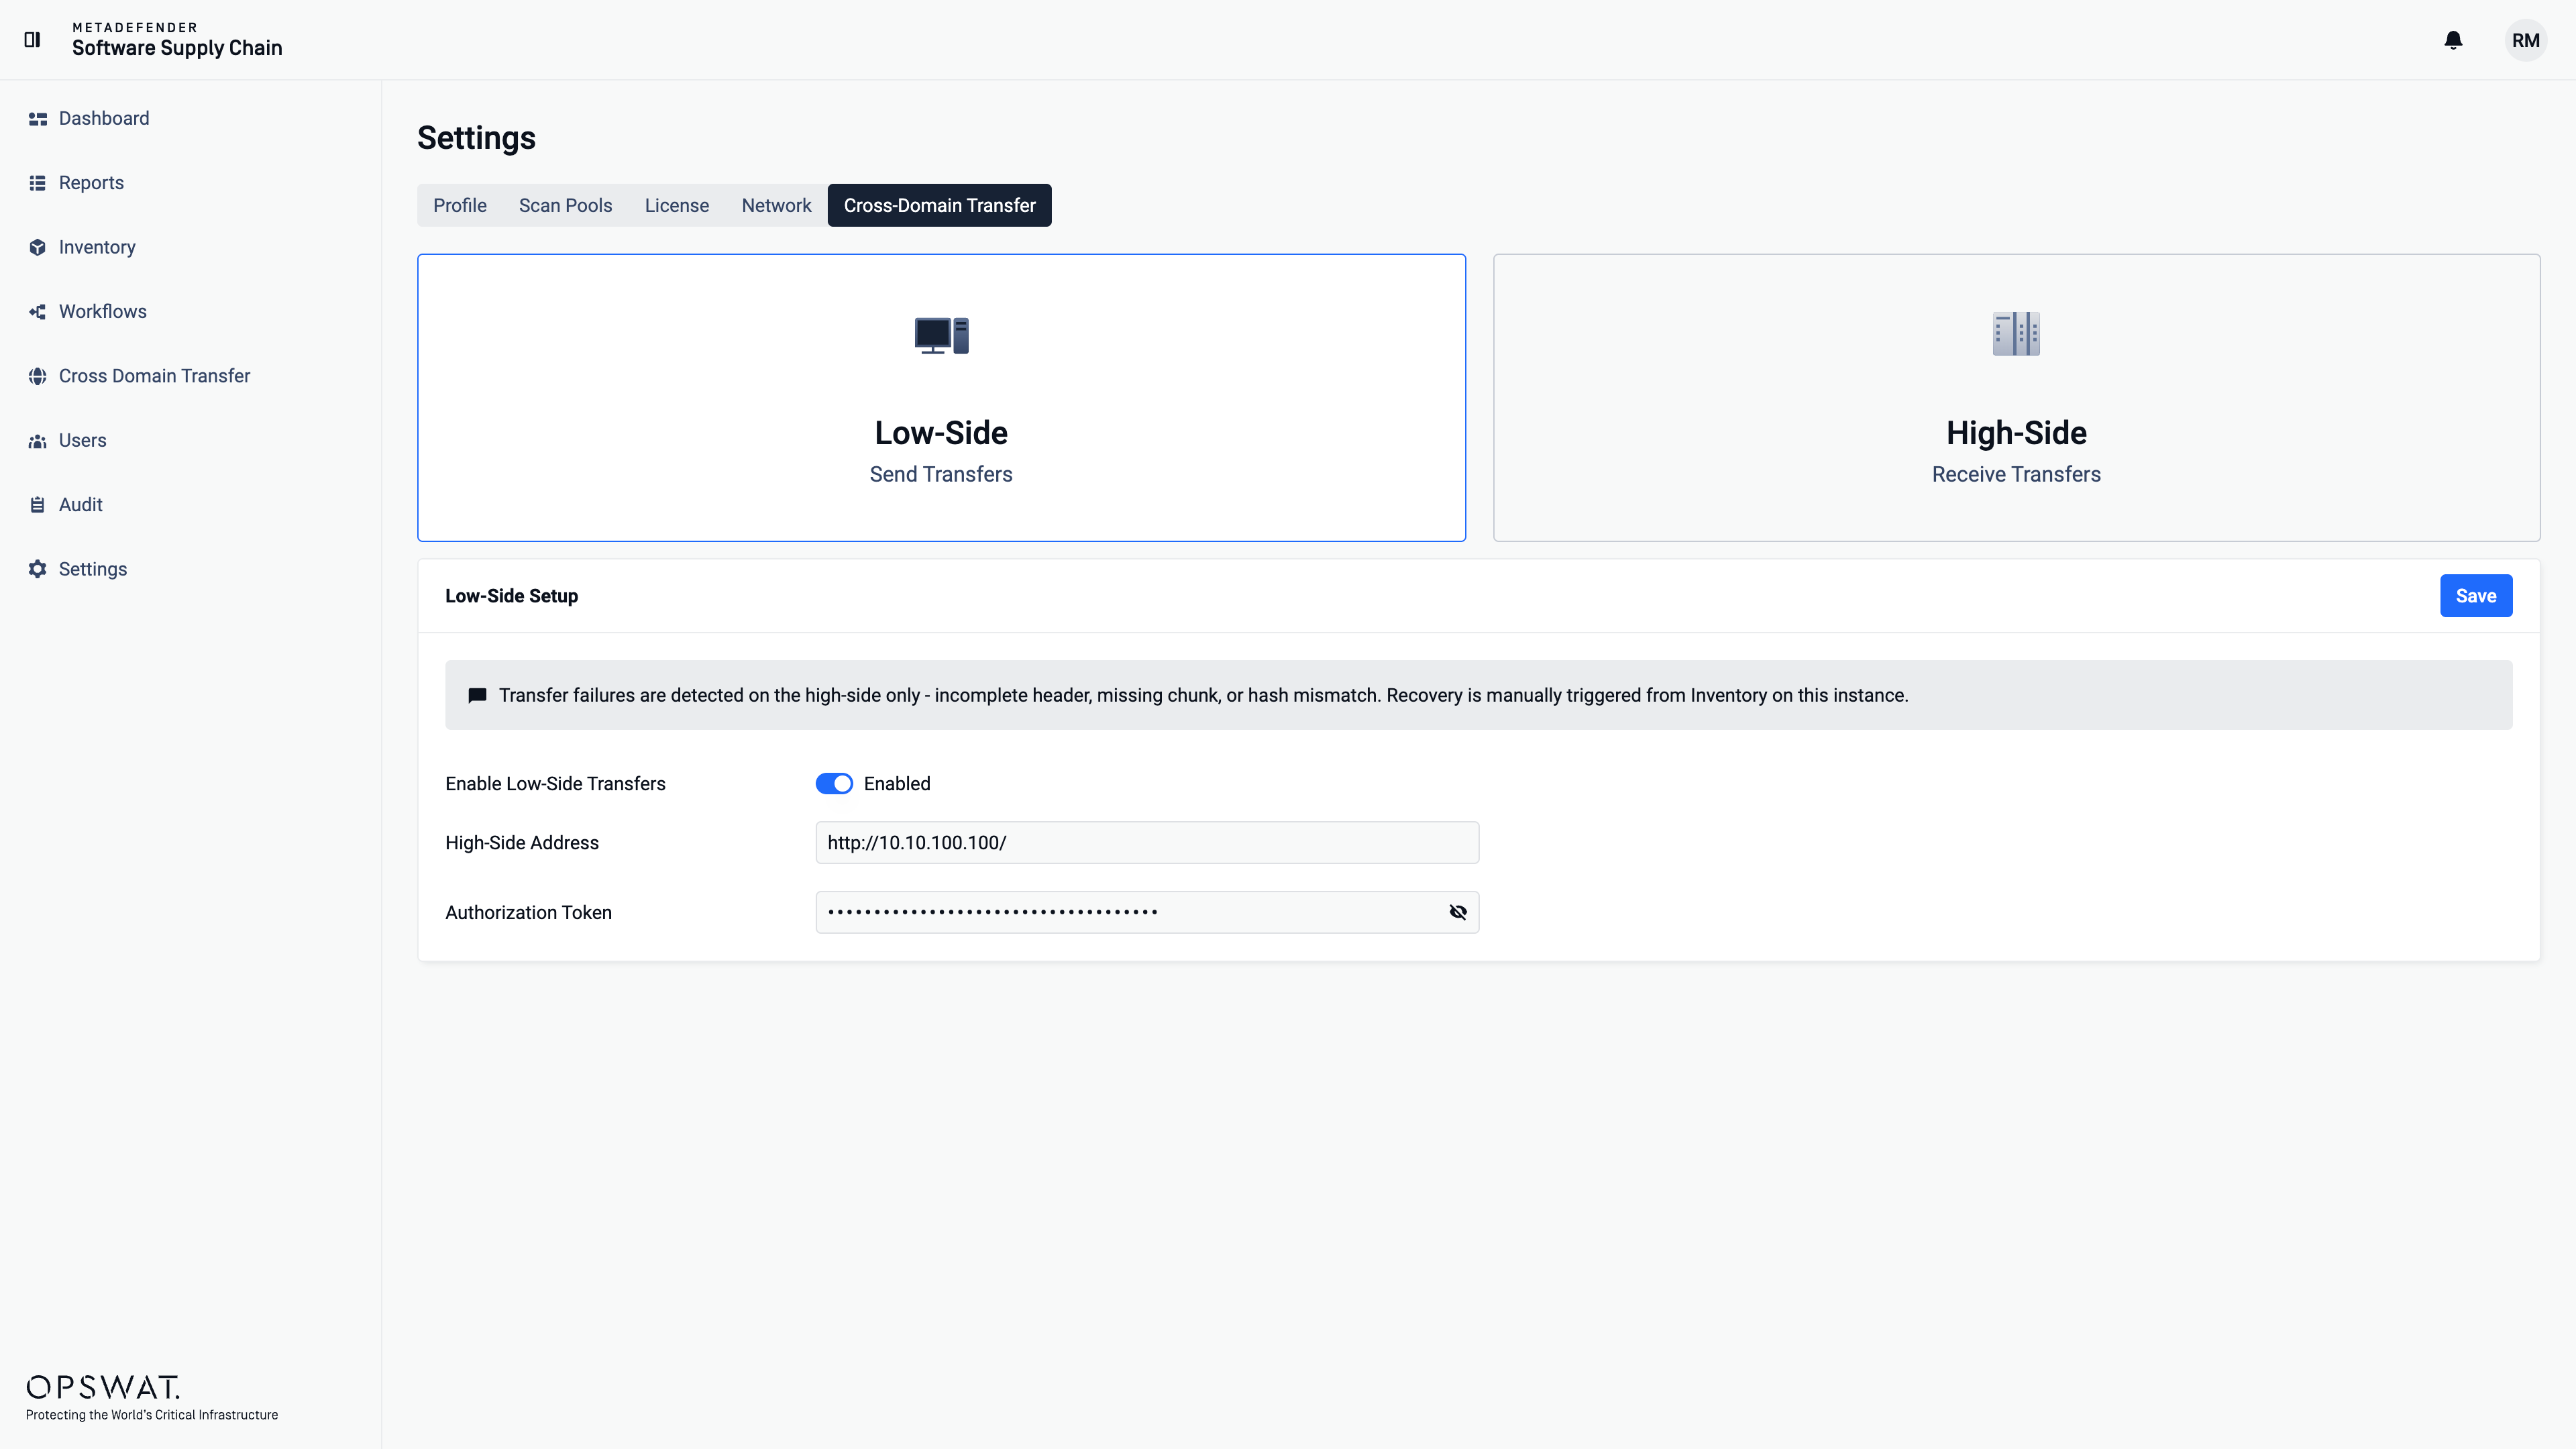Go to Reports in sidebar
The height and width of the screenshot is (1449, 2576).
(91, 183)
